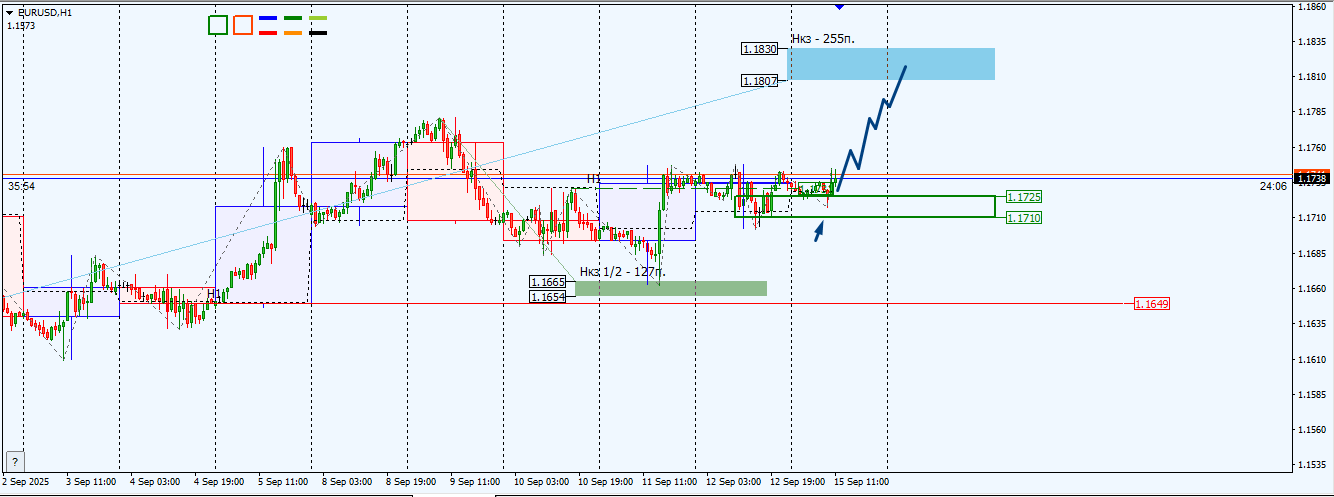Open the EURUSD,H1 chart menu arrow
Image resolution: width=1334 pixels, height=497 pixels.
click(x=10, y=12)
